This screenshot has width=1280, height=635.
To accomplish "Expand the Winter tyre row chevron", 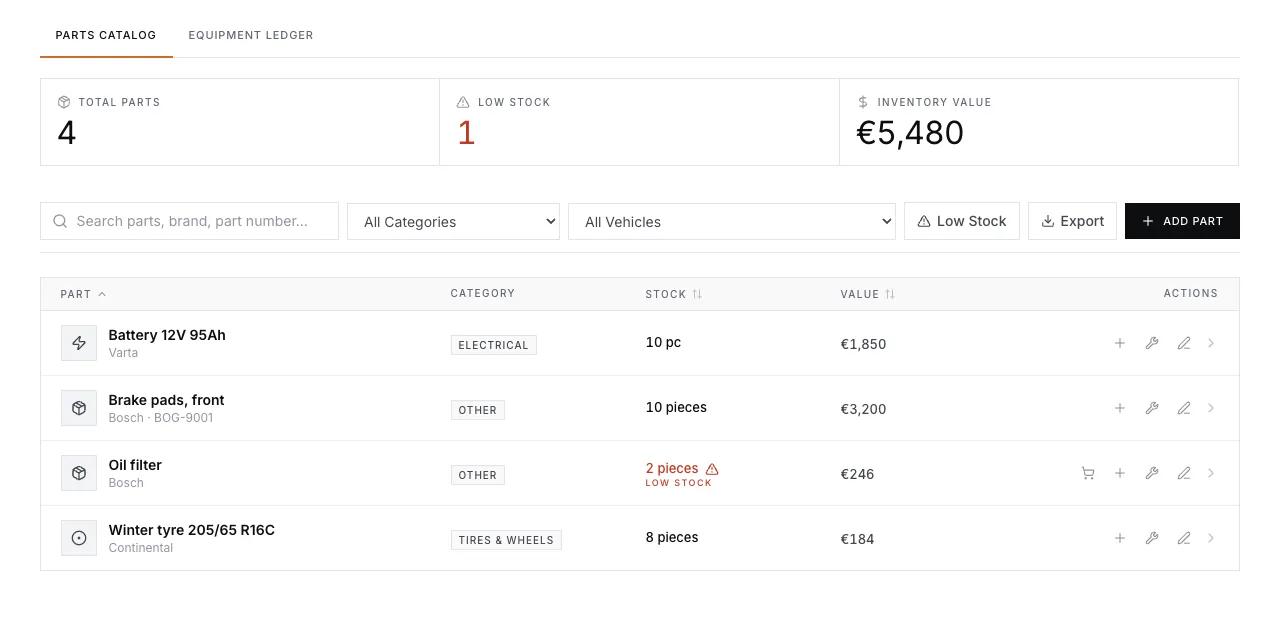I will click(x=1211, y=538).
